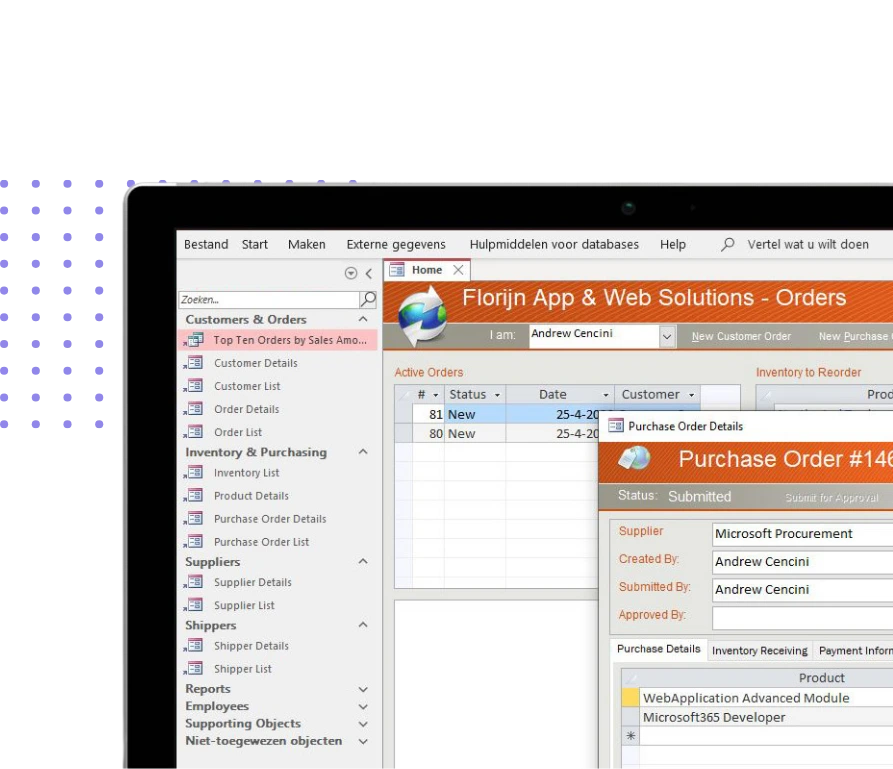Click the New Customer Order link
The width and height of the screenshot is (893, 769).
pos(741,337)
